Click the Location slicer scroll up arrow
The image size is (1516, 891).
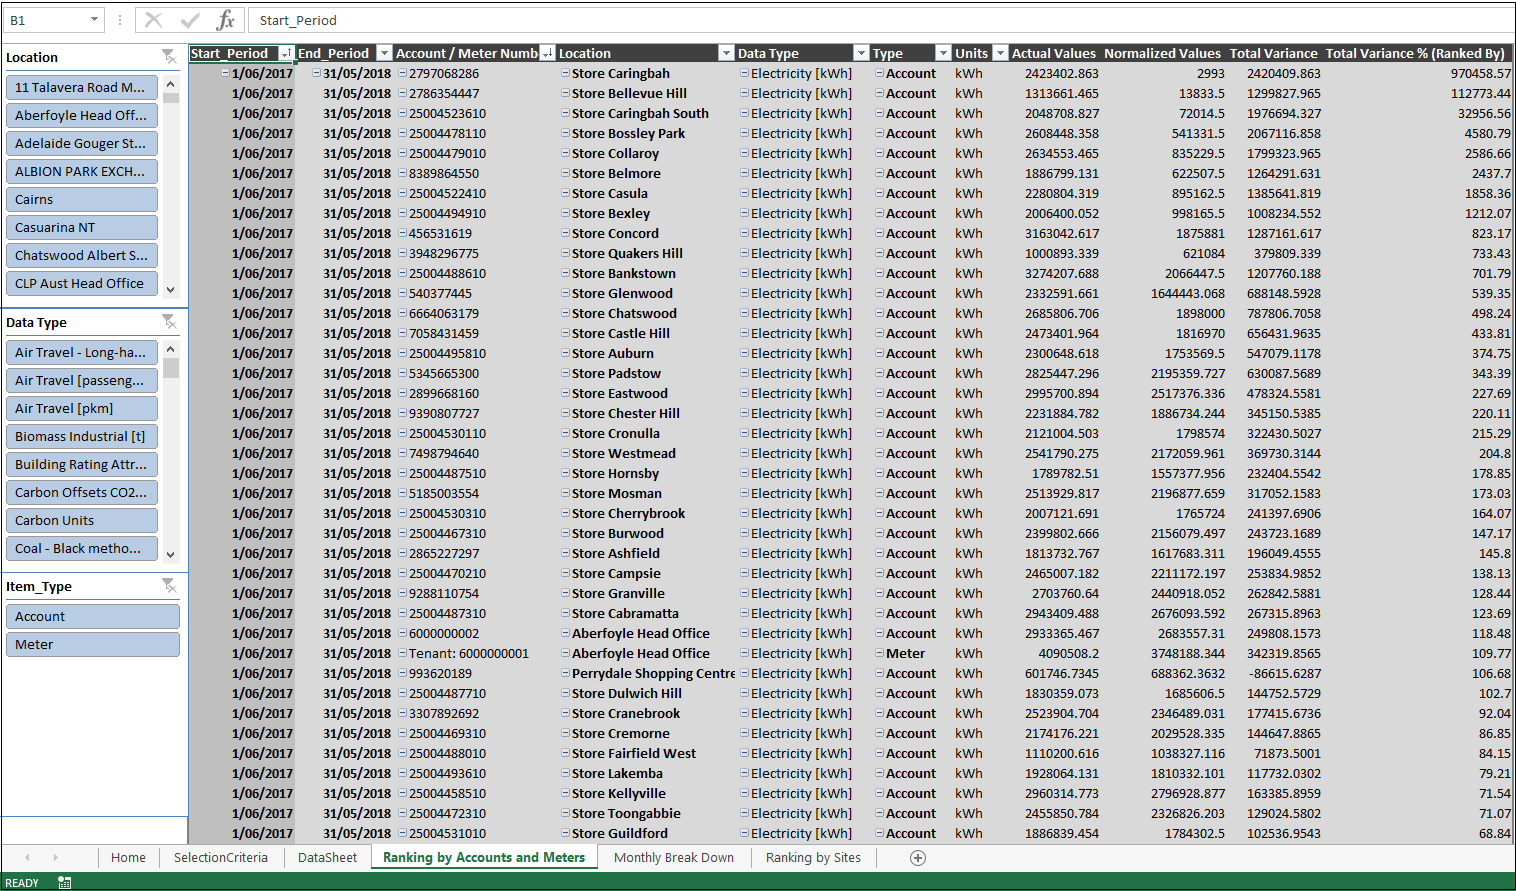click(x=171, y=83)
